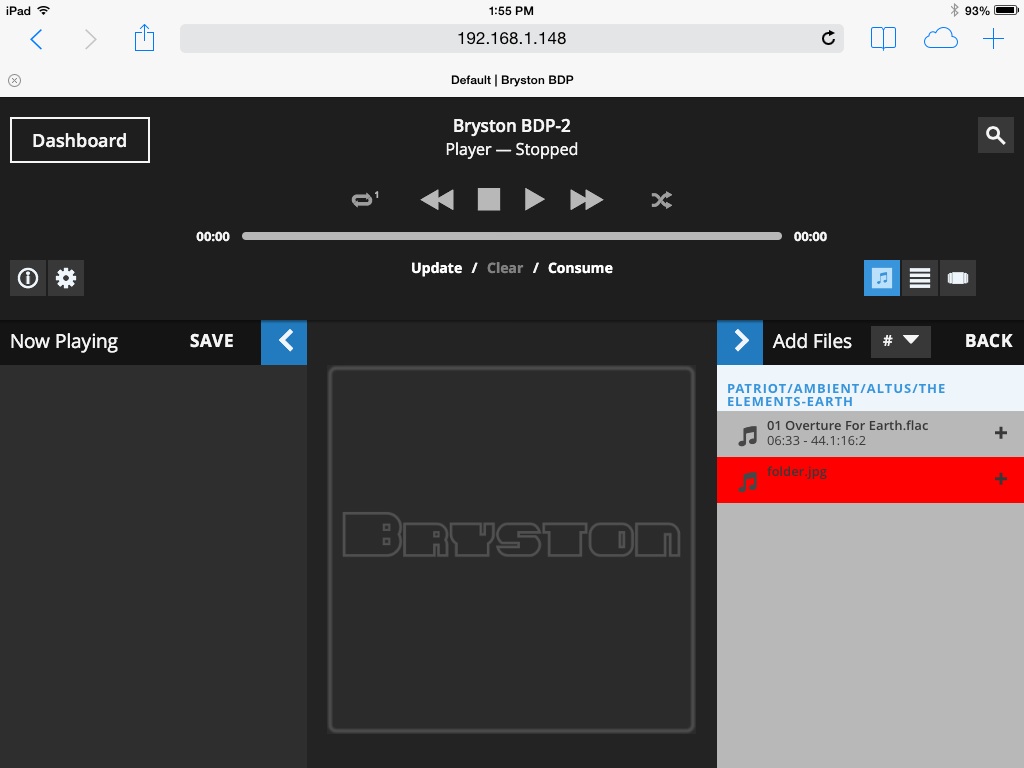Select the 192.168.1.148 address field
Screen dimensions: 1024x768
tap(511, 39)
